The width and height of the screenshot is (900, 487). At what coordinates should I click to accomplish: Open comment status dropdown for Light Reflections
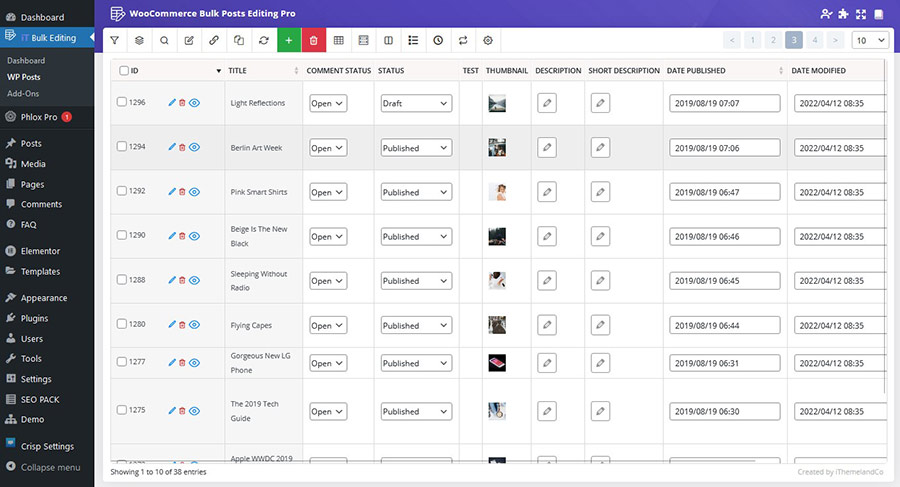[328, 103]
